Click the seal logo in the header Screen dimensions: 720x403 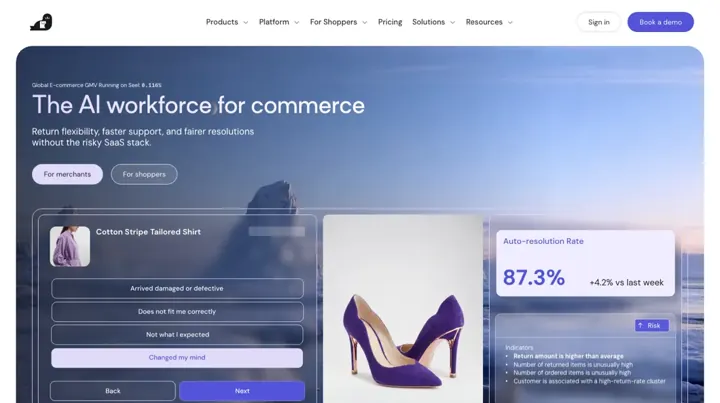(41, 22)
